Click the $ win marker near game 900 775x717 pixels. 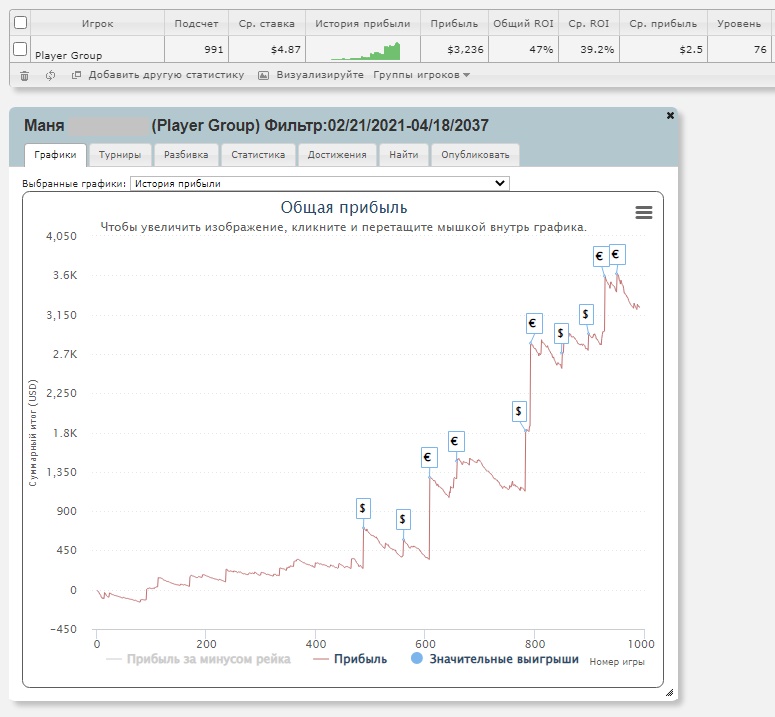[x=586, y=314]
